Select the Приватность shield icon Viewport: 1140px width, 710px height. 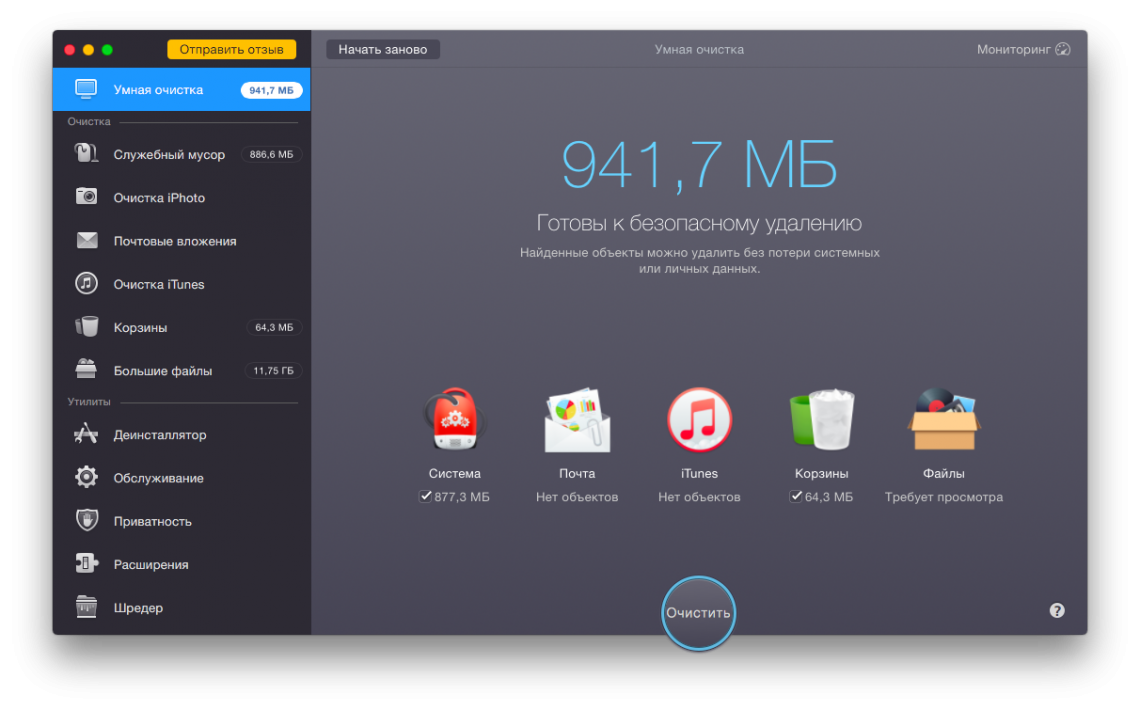tap(87, 520)
